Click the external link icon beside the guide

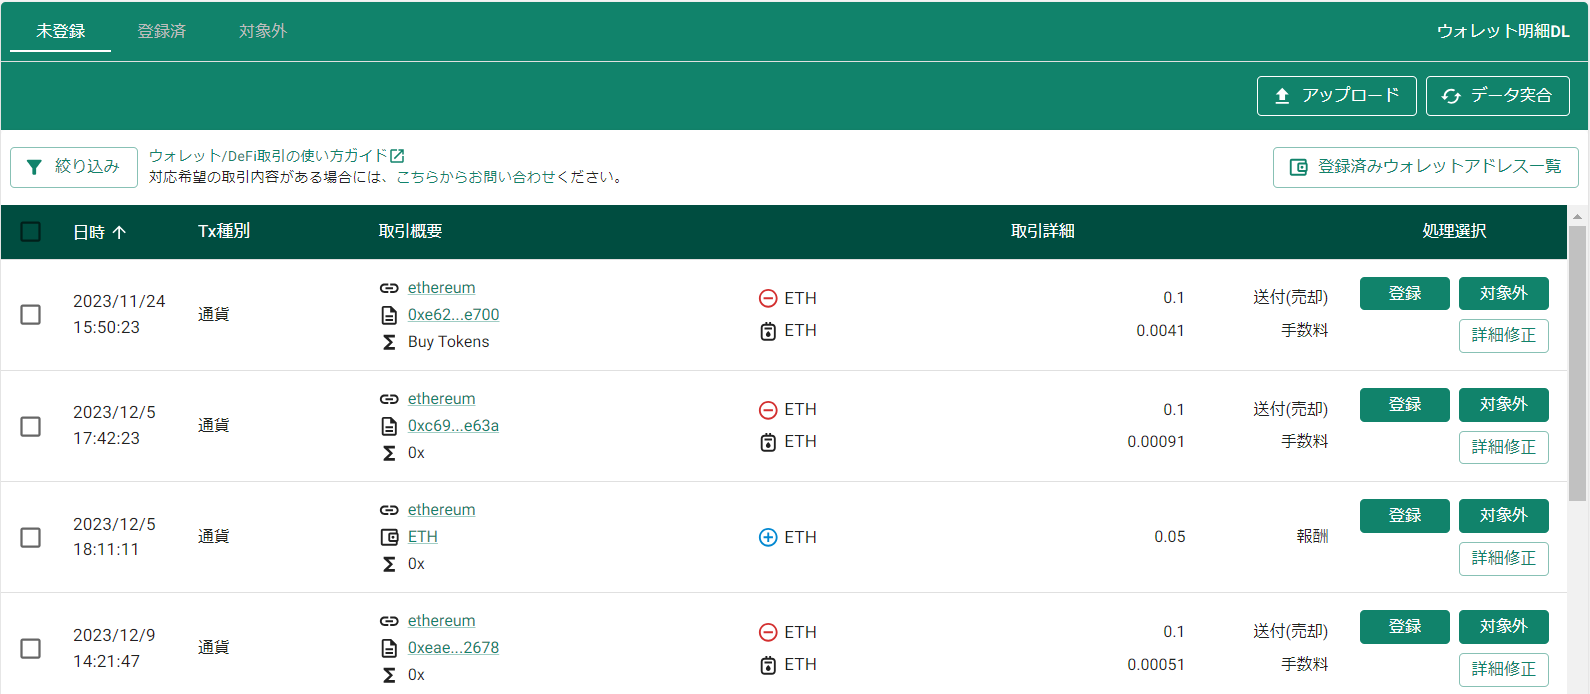pos(397,156)
